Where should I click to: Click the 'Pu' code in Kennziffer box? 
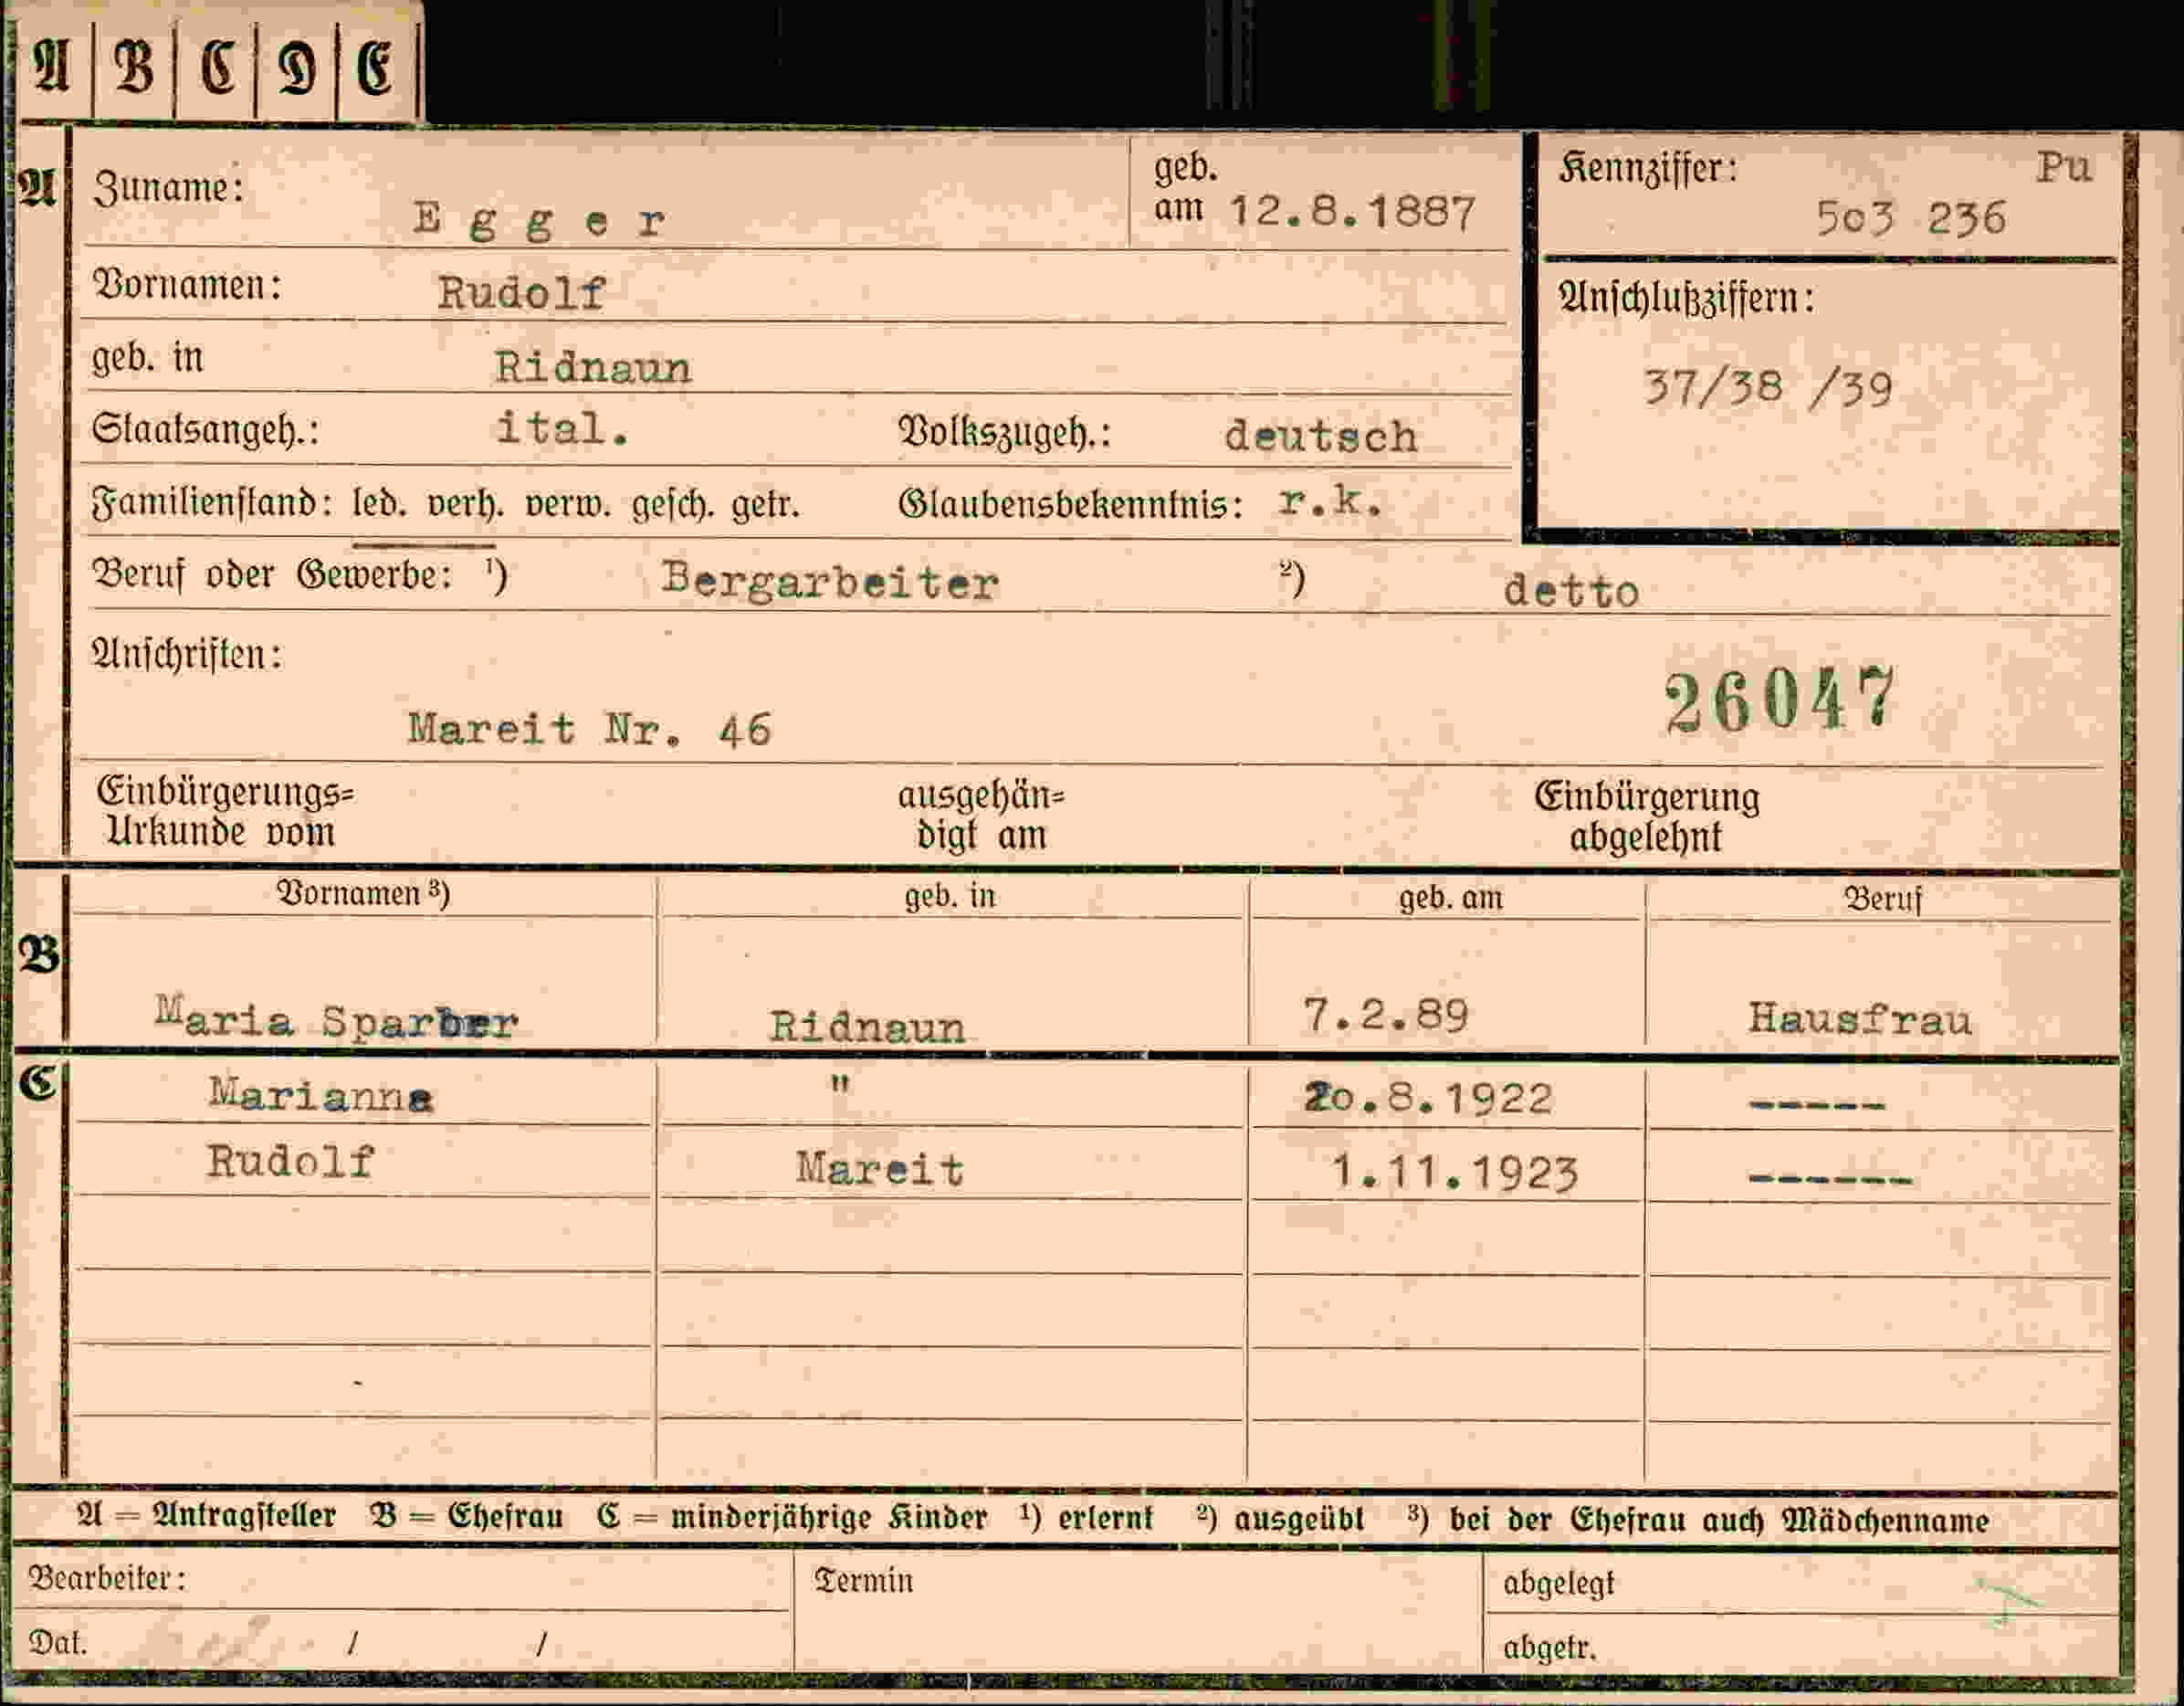[x=2064, y=167]
